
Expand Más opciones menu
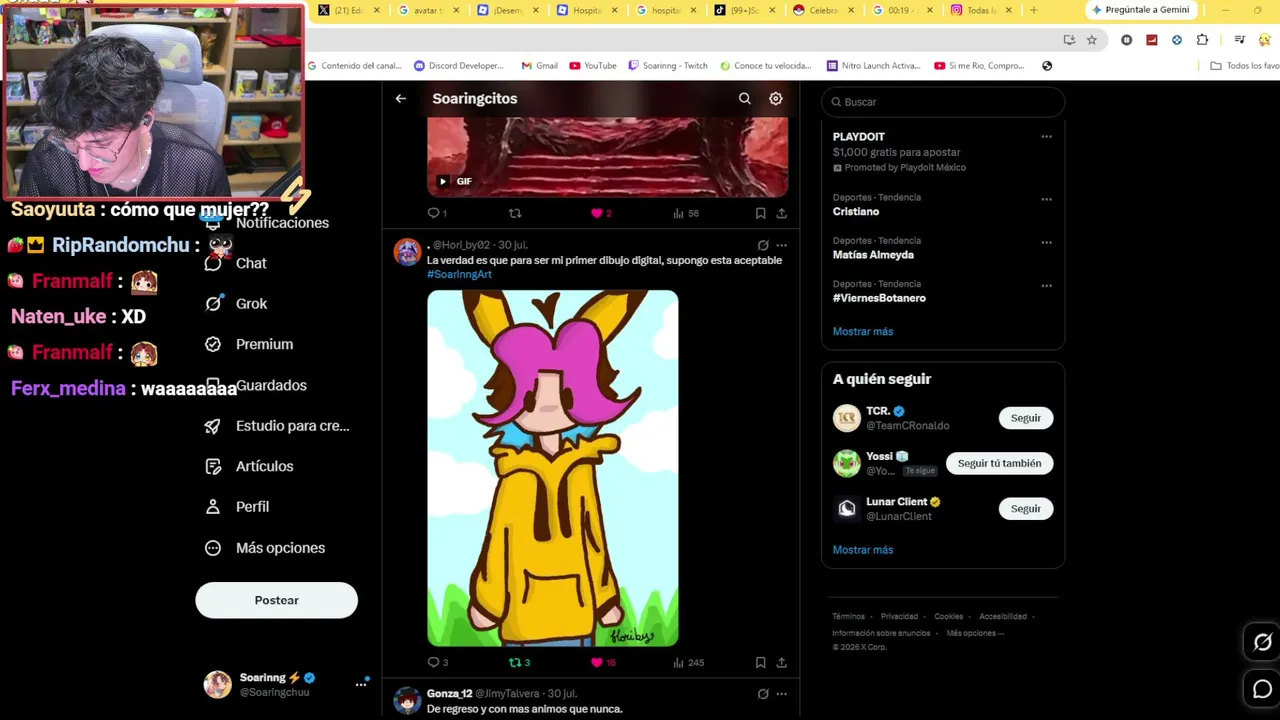click(264, 548)
